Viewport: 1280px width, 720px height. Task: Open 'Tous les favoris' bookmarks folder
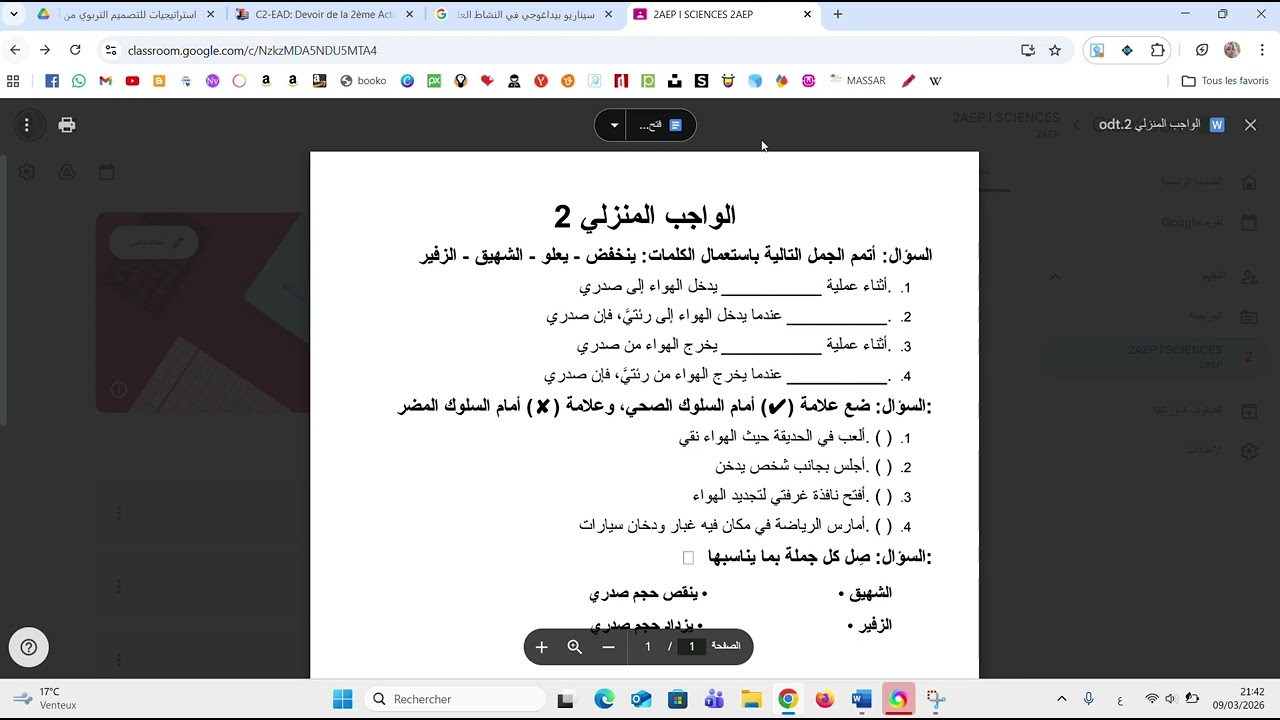pos(1225,81)
